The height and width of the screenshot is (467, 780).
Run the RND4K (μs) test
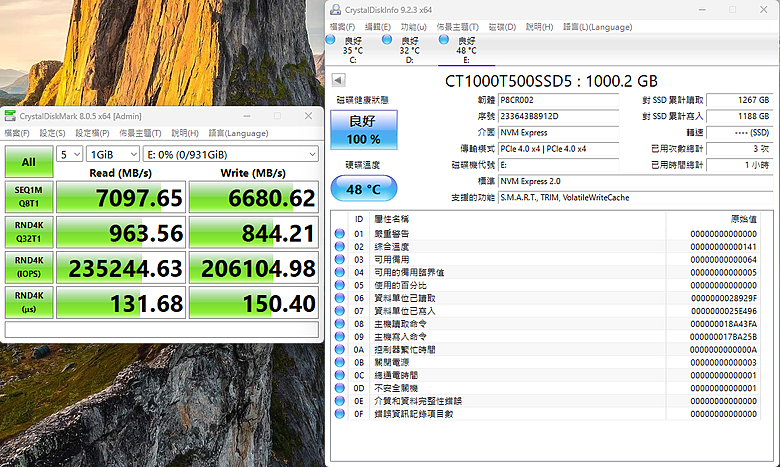[x=29, y=302]
